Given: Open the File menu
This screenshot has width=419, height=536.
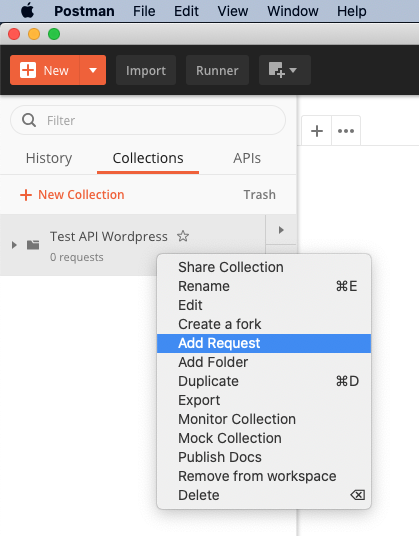Looking at the screenshot, I should (x=144, y=11).
